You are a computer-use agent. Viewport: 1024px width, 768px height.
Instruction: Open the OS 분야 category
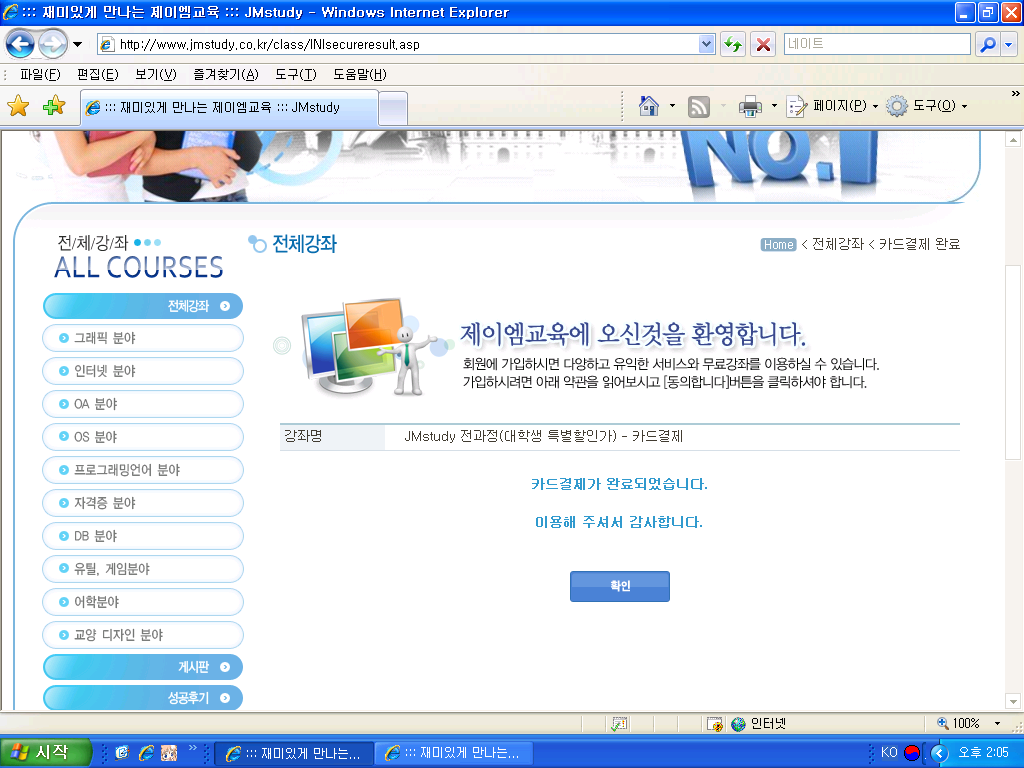[x=143, y=437]
